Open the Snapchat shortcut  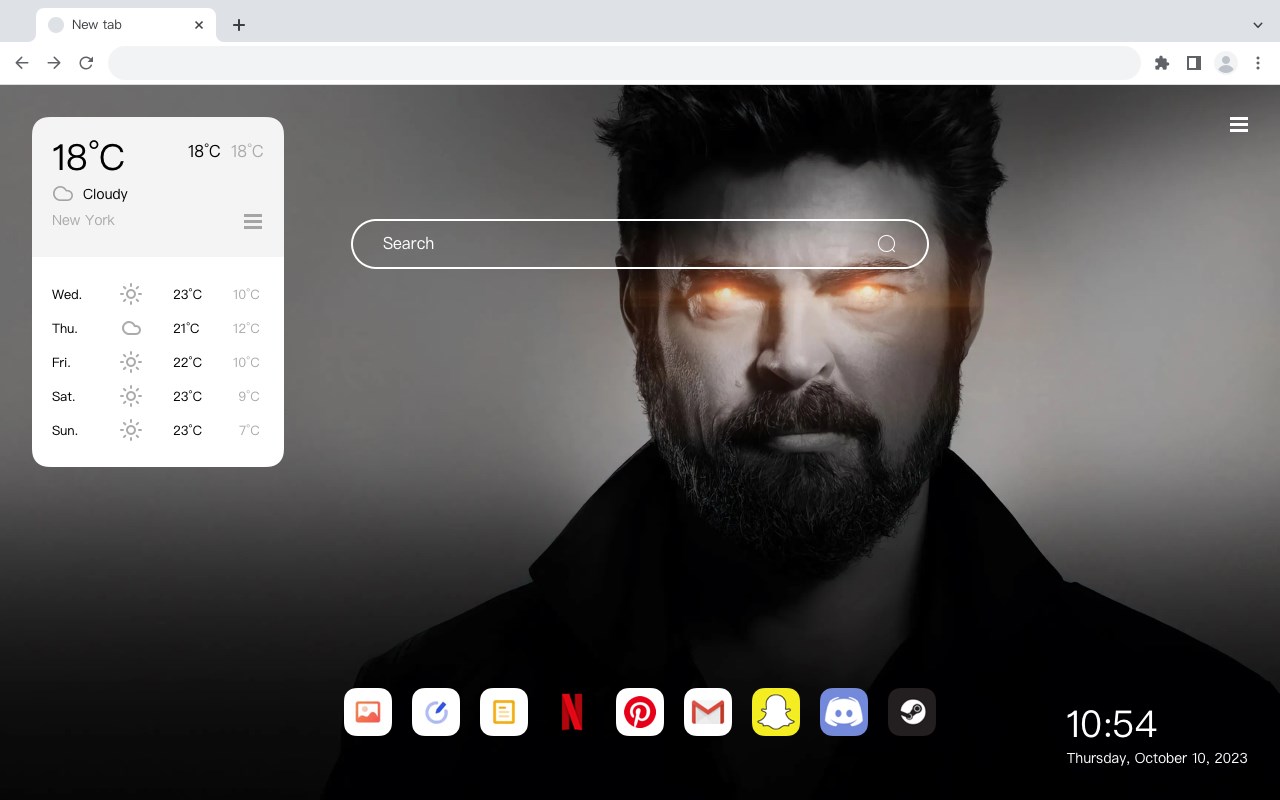click(x=776, y=712)
